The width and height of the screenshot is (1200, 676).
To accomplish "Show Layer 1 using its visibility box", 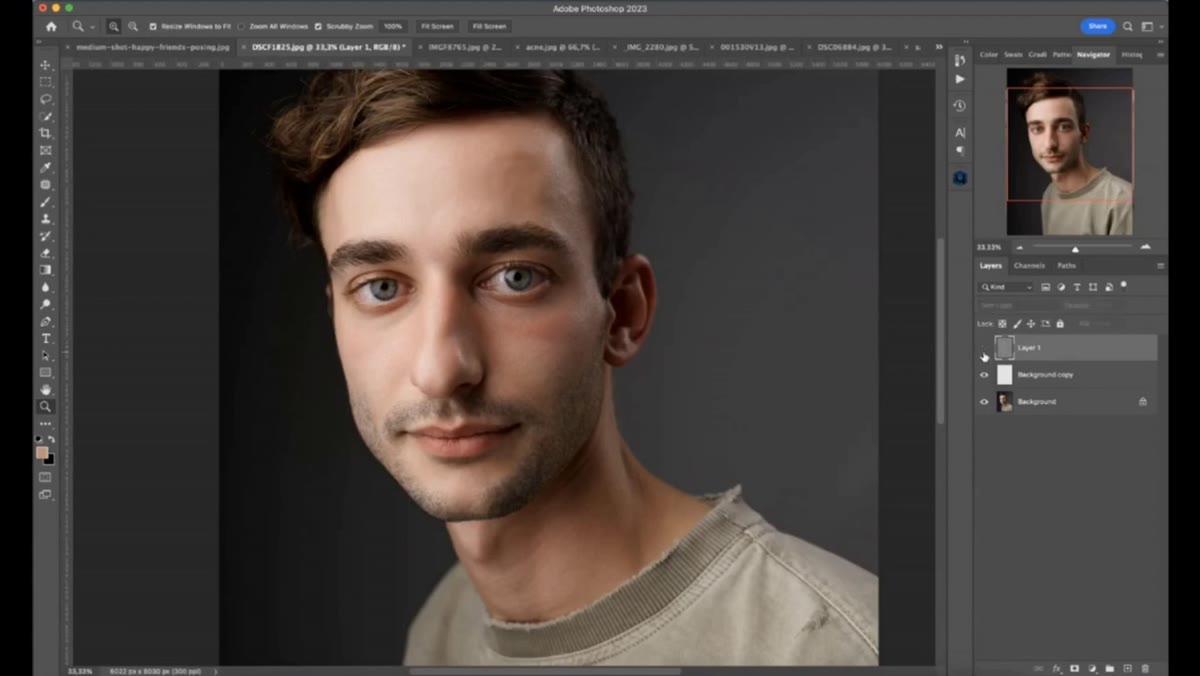I will 984,348.
